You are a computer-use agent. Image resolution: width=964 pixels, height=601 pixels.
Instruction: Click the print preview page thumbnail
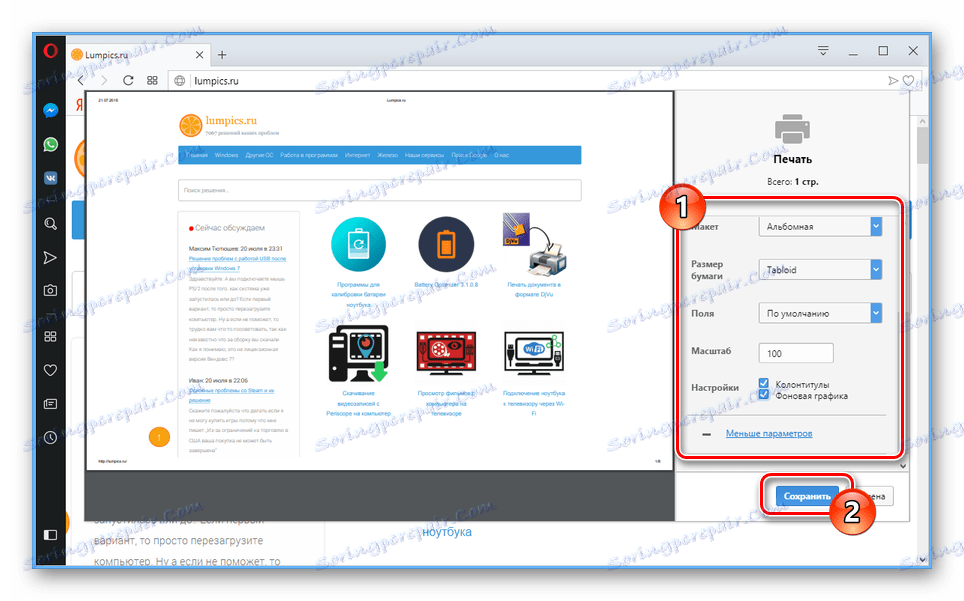(379, 281)
